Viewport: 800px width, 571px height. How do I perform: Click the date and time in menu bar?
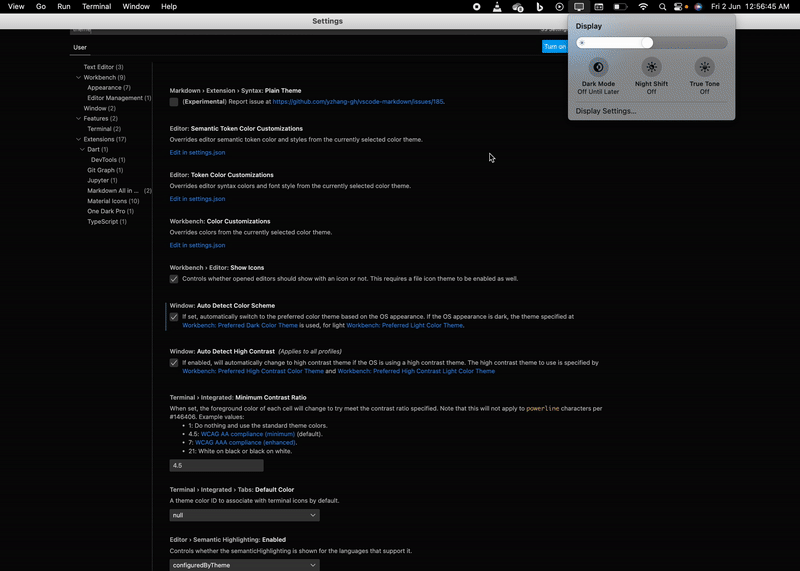[x=750, y=7]
